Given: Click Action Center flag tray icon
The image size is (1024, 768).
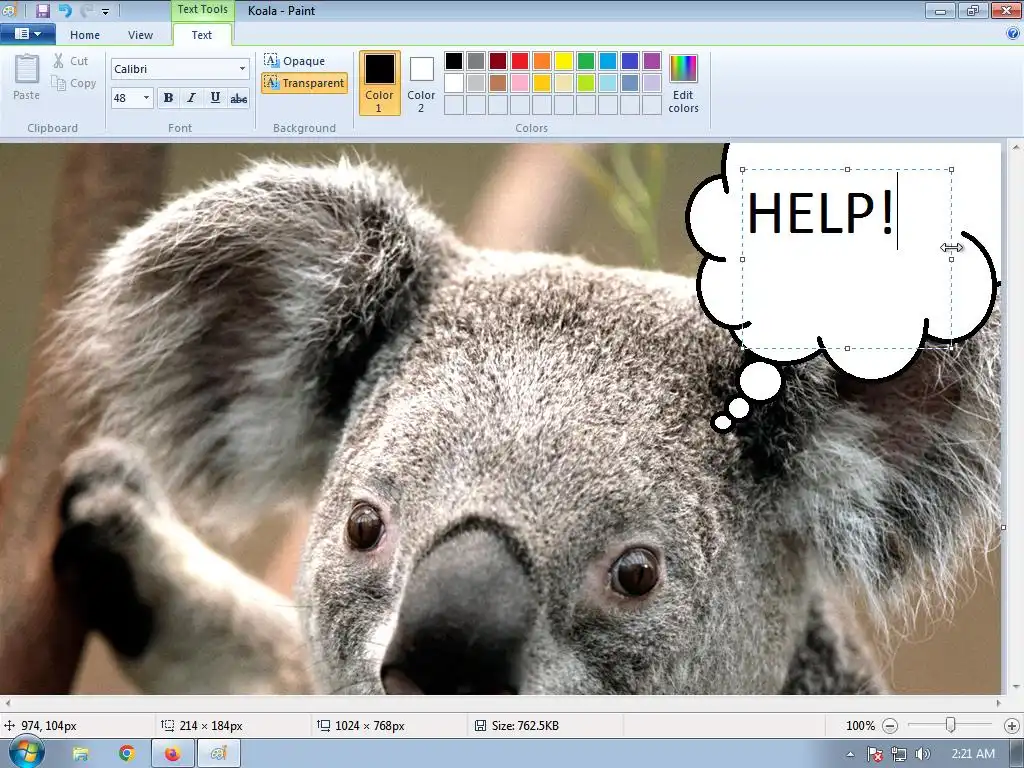Looking at the screenshot, I should point(875,754).
